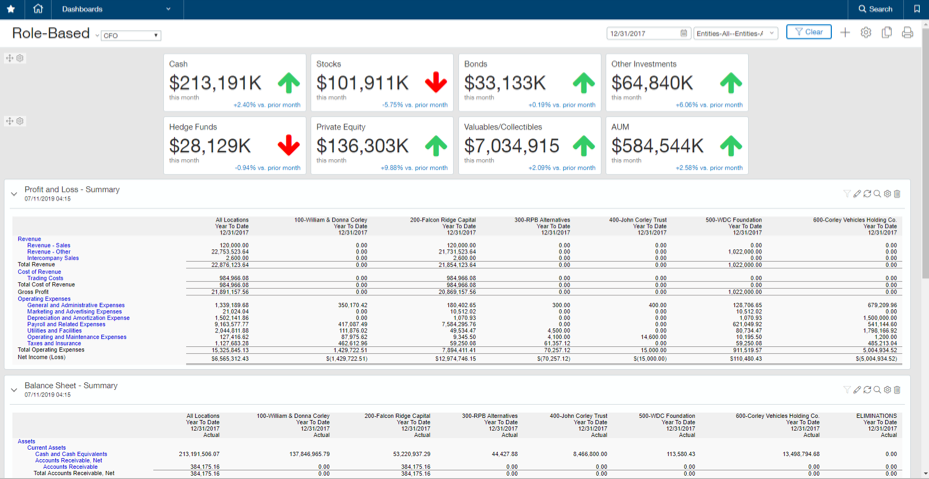Open the Entities-All filter dropdown

pos(735,33)
